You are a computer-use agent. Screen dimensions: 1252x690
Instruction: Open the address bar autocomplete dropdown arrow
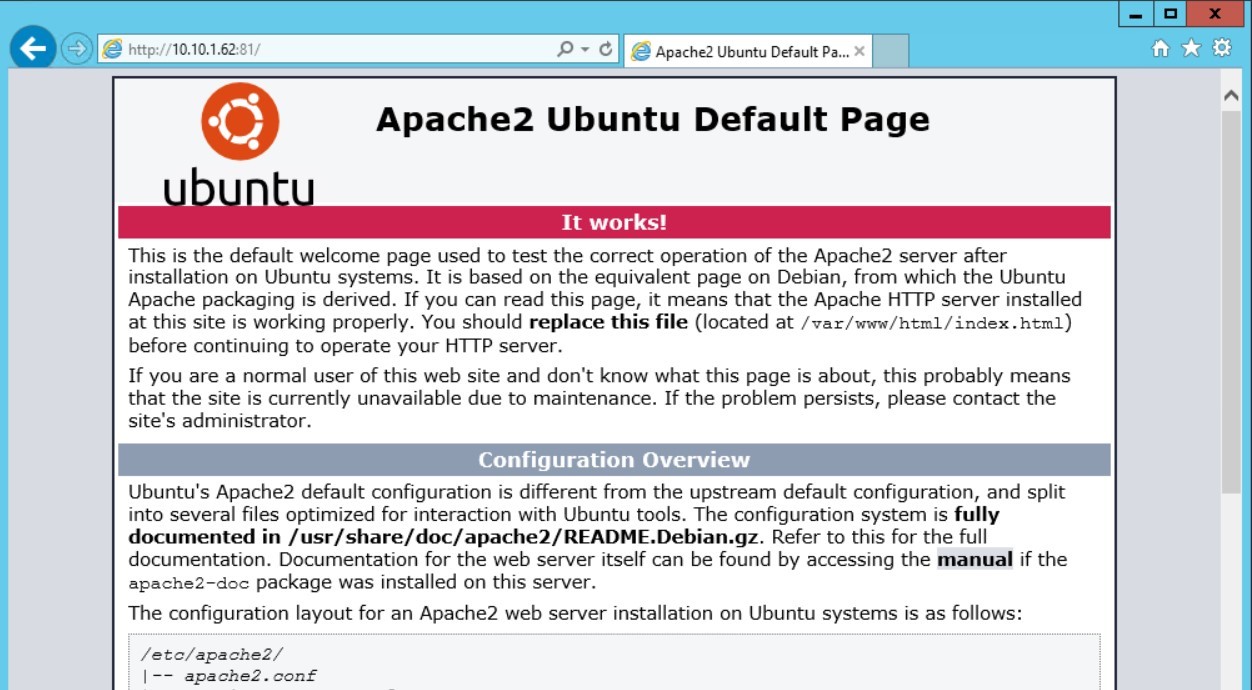586,49
